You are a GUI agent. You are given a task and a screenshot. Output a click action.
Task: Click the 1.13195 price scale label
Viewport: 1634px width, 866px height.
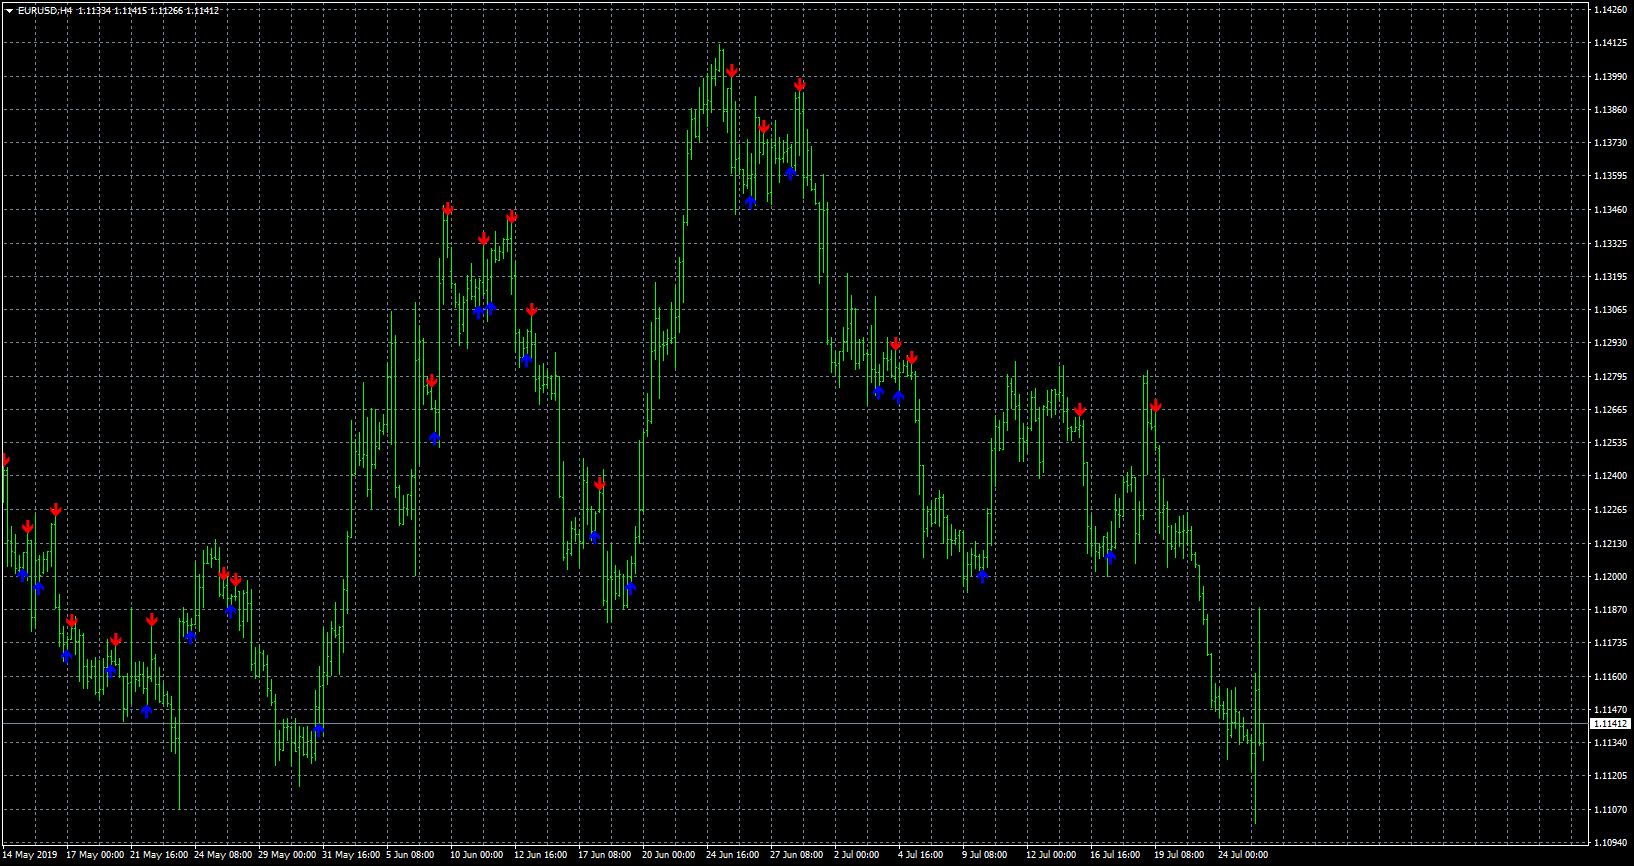tap(1610, 276)
